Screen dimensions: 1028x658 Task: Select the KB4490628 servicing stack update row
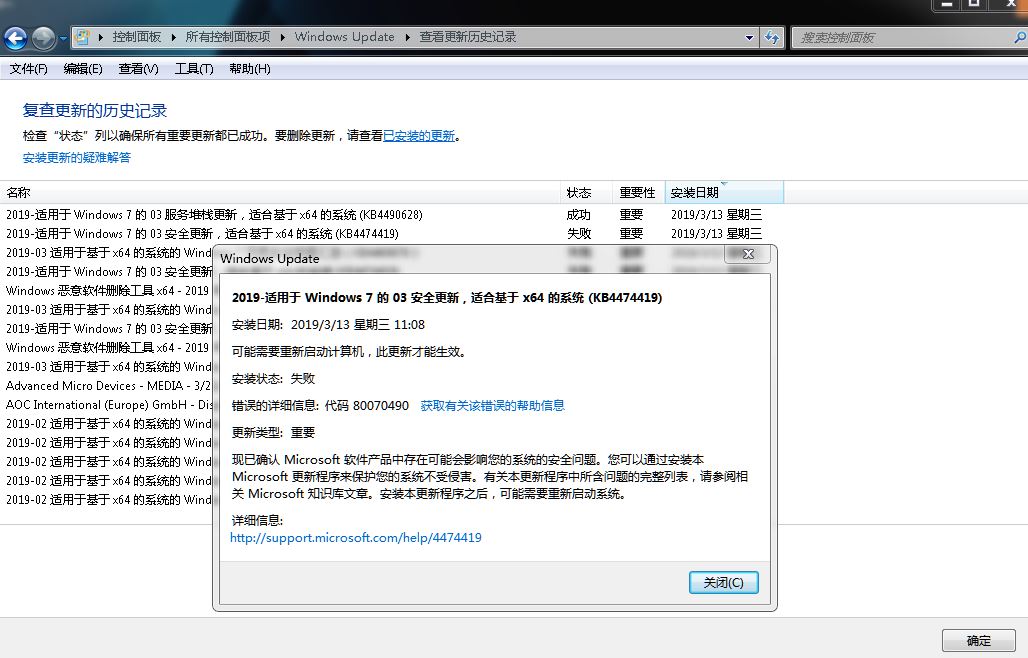click(391, 214)
